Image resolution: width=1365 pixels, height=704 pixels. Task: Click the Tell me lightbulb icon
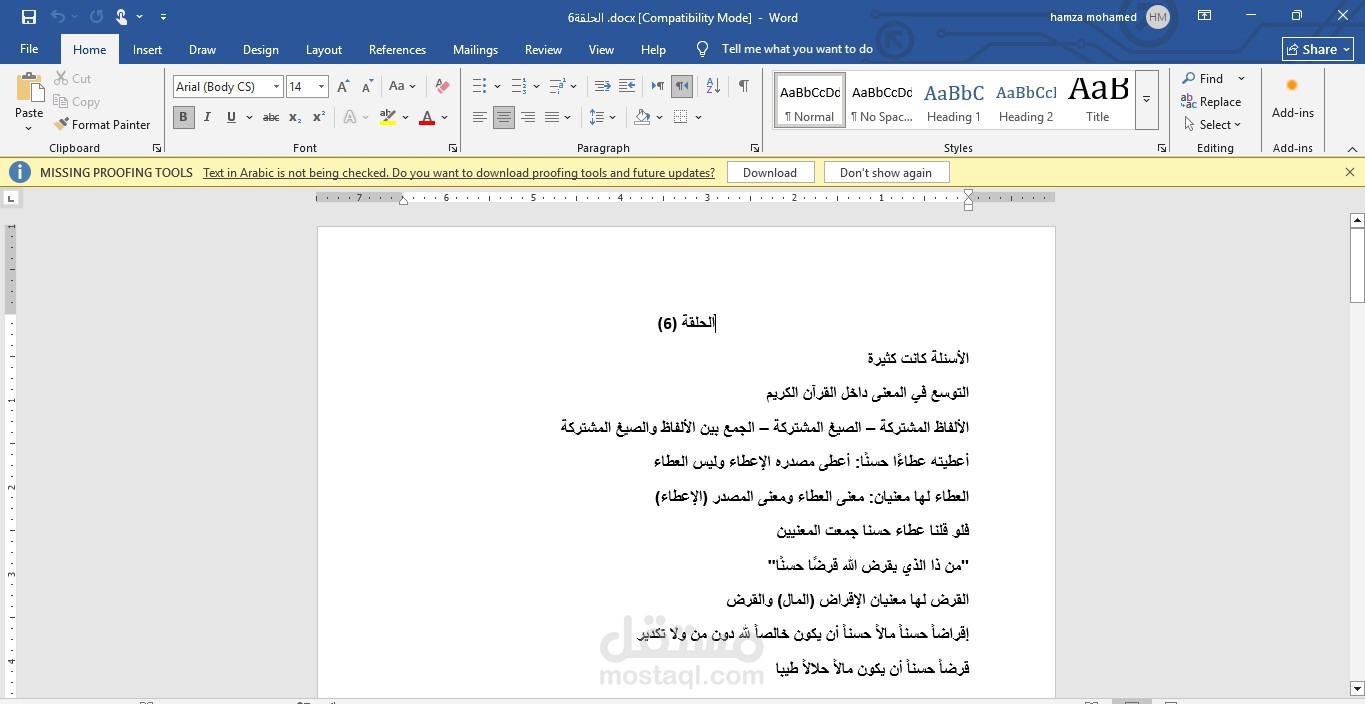703,49
